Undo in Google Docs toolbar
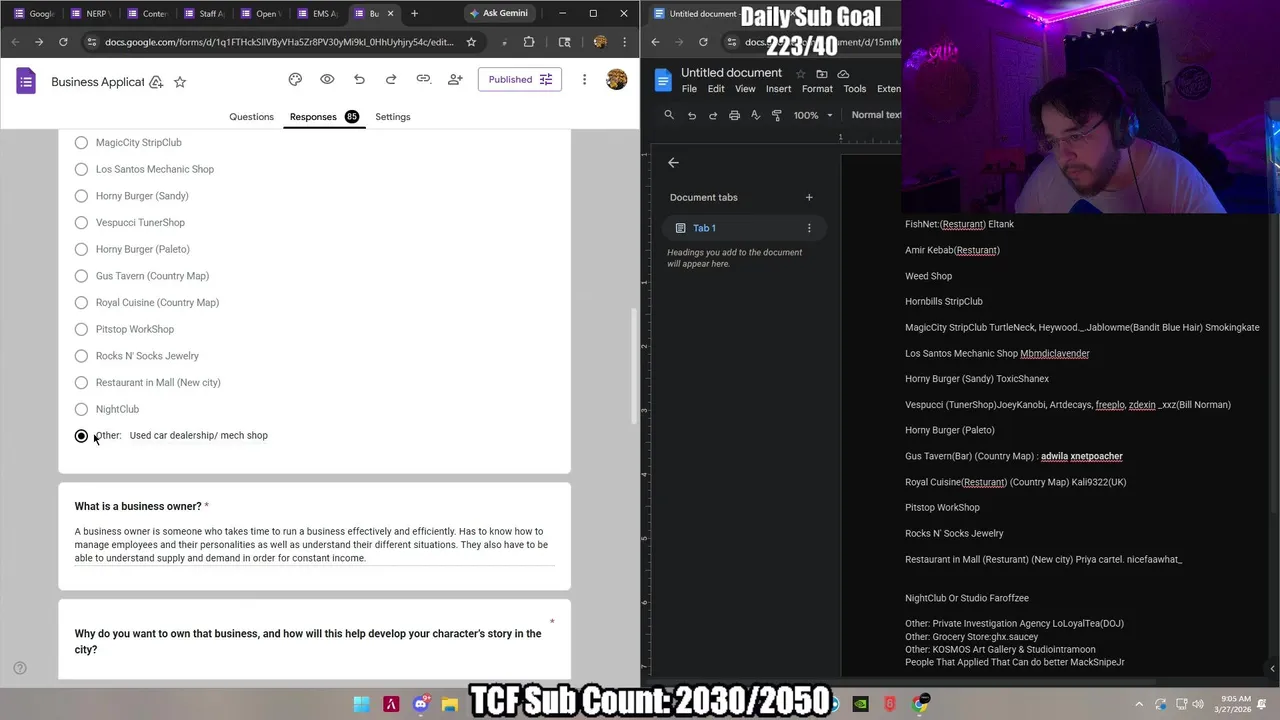 pos(691,115)
